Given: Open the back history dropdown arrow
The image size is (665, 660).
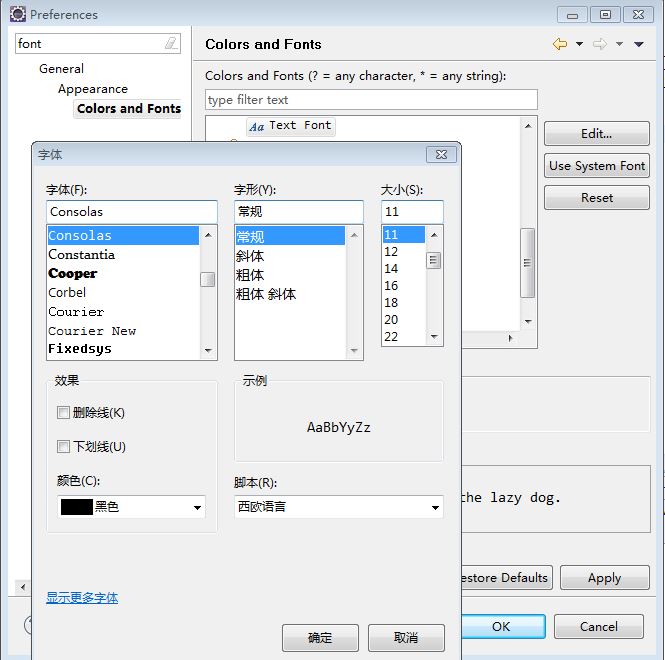Looking at the screenshot, I should coord(579,44).
